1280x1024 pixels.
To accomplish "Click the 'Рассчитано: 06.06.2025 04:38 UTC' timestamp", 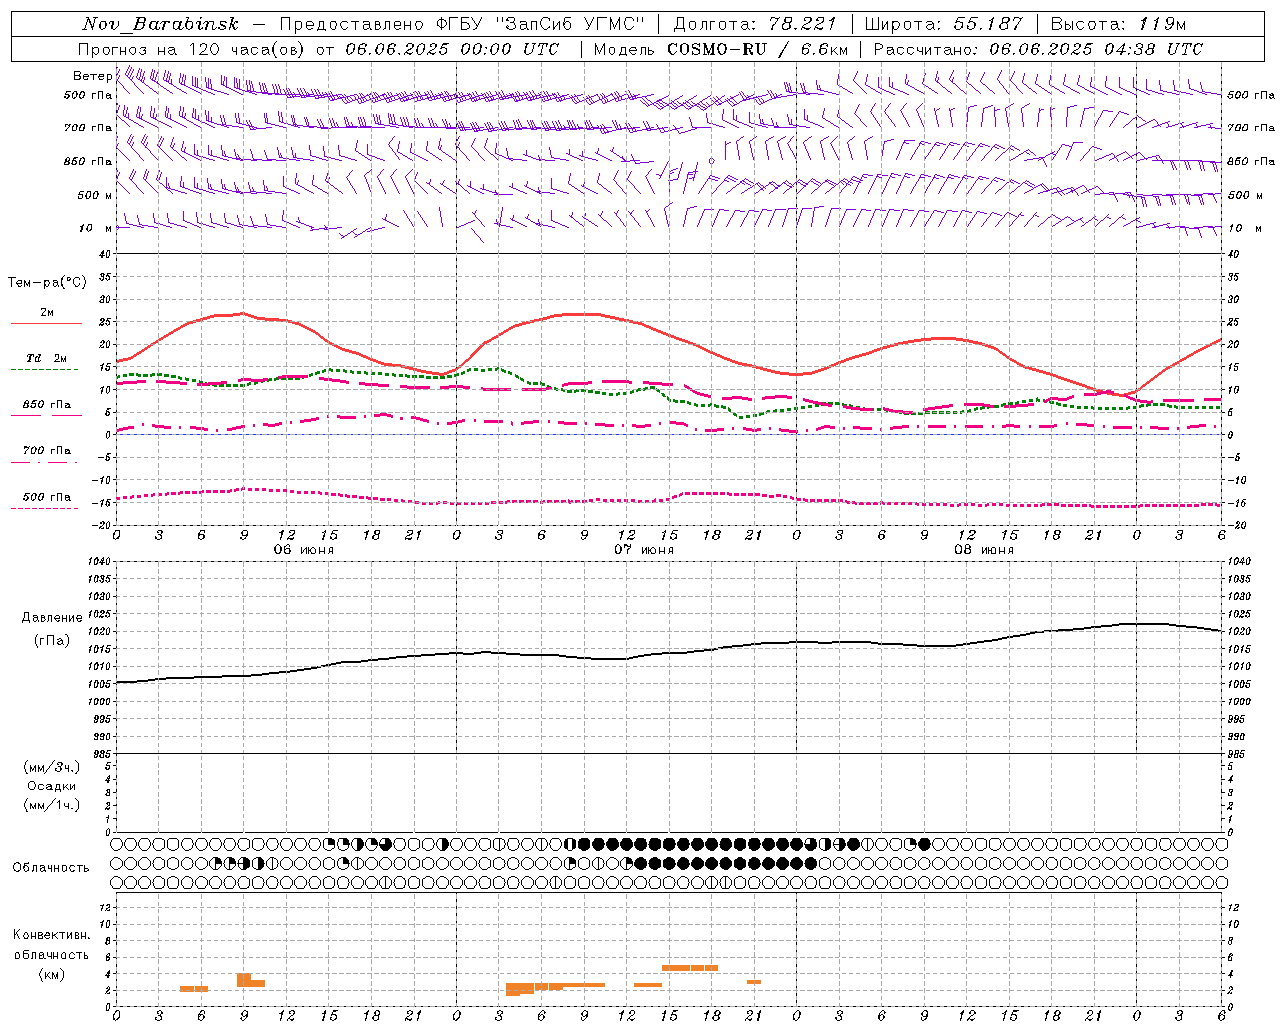I will point(1038,49).
